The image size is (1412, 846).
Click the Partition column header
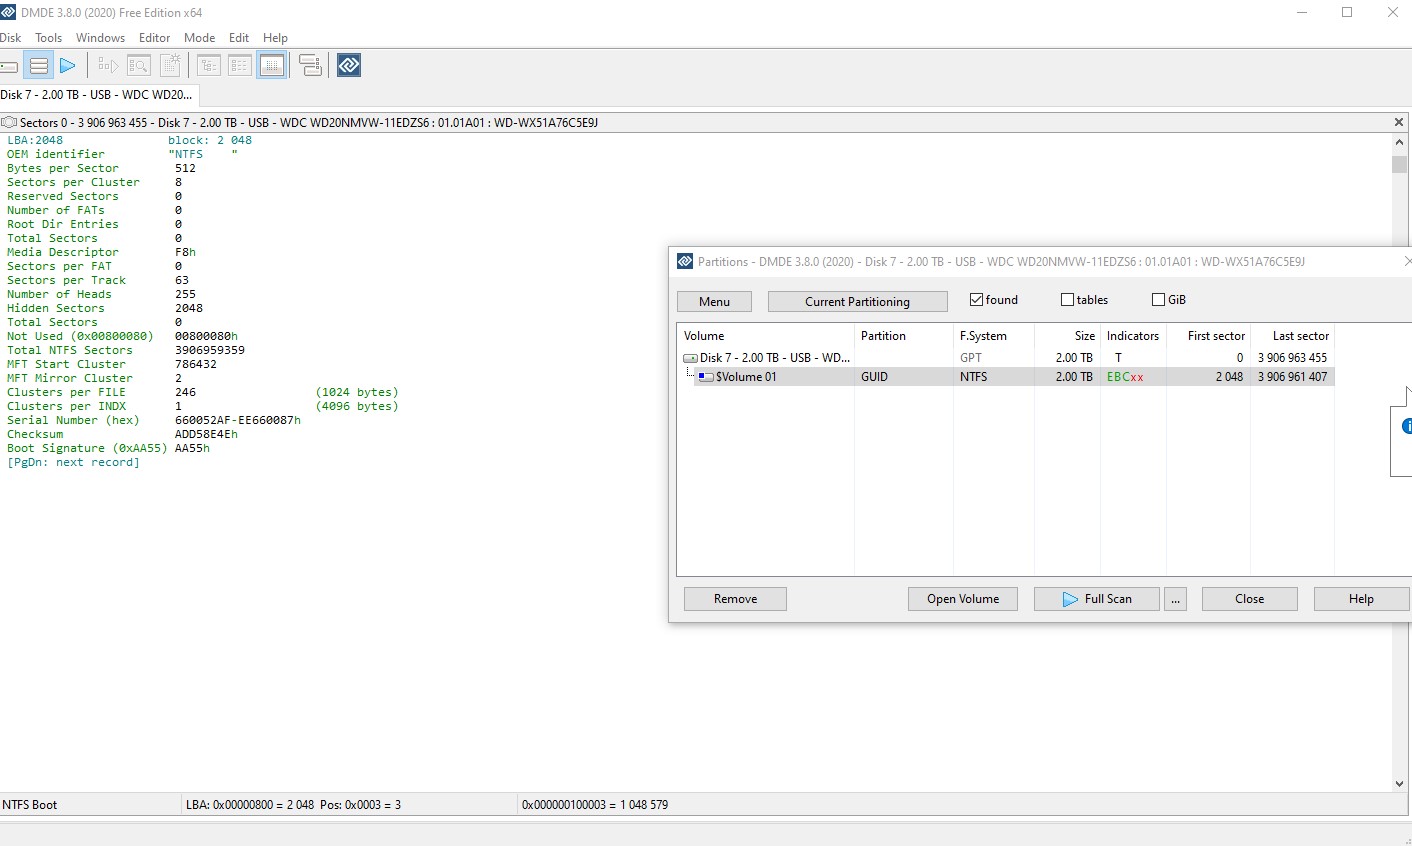pos(903,336)
